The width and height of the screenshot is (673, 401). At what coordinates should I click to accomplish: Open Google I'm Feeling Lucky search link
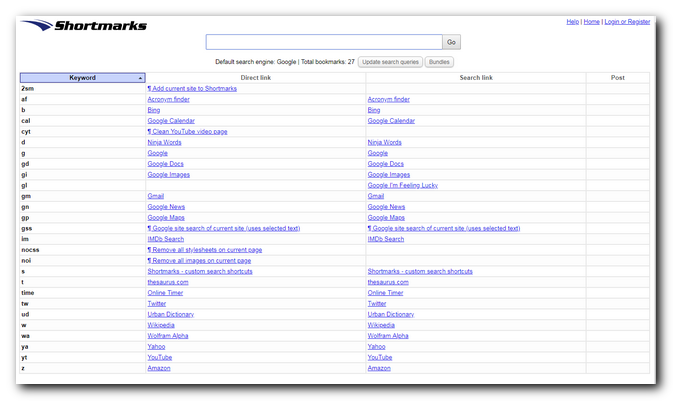pos(403,185)
